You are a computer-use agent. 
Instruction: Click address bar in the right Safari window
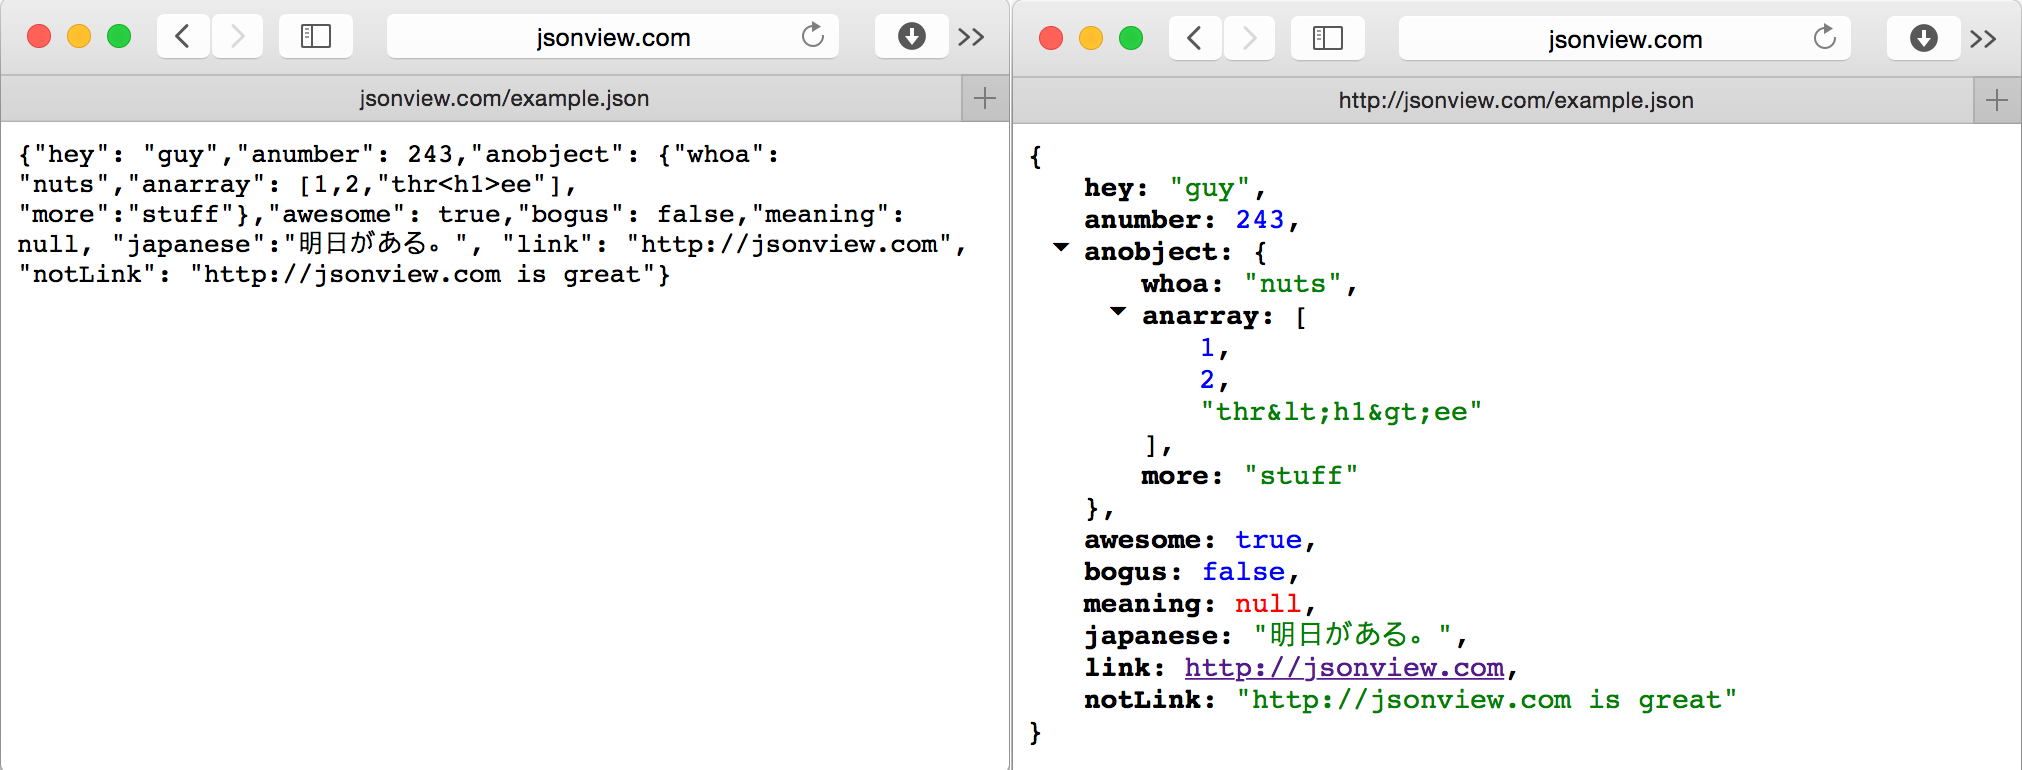pos(1625,39)
